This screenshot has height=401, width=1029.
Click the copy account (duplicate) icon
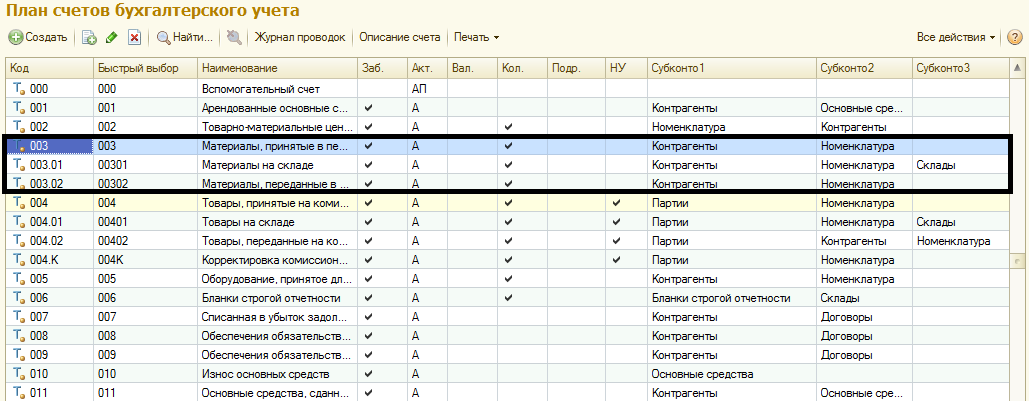[x=89, y=38]
